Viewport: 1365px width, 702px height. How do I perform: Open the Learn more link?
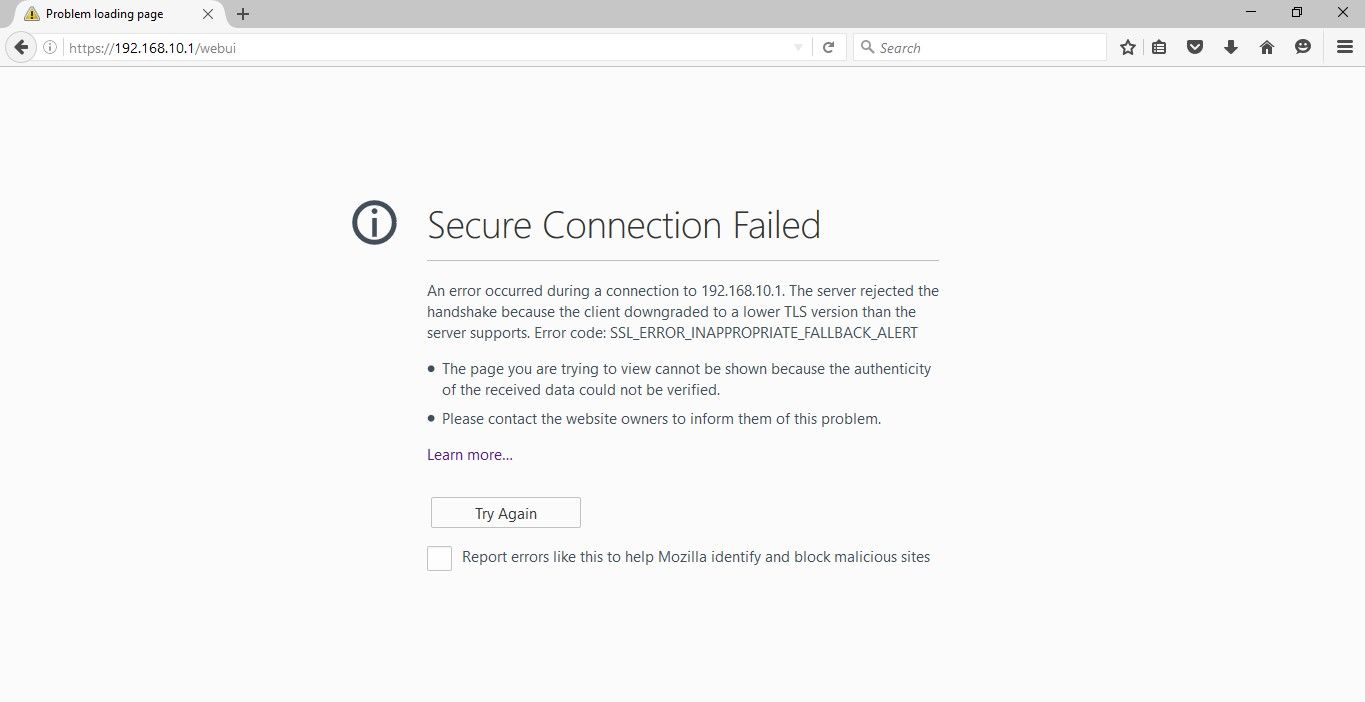pyautogui.click(x=470, y=455)
